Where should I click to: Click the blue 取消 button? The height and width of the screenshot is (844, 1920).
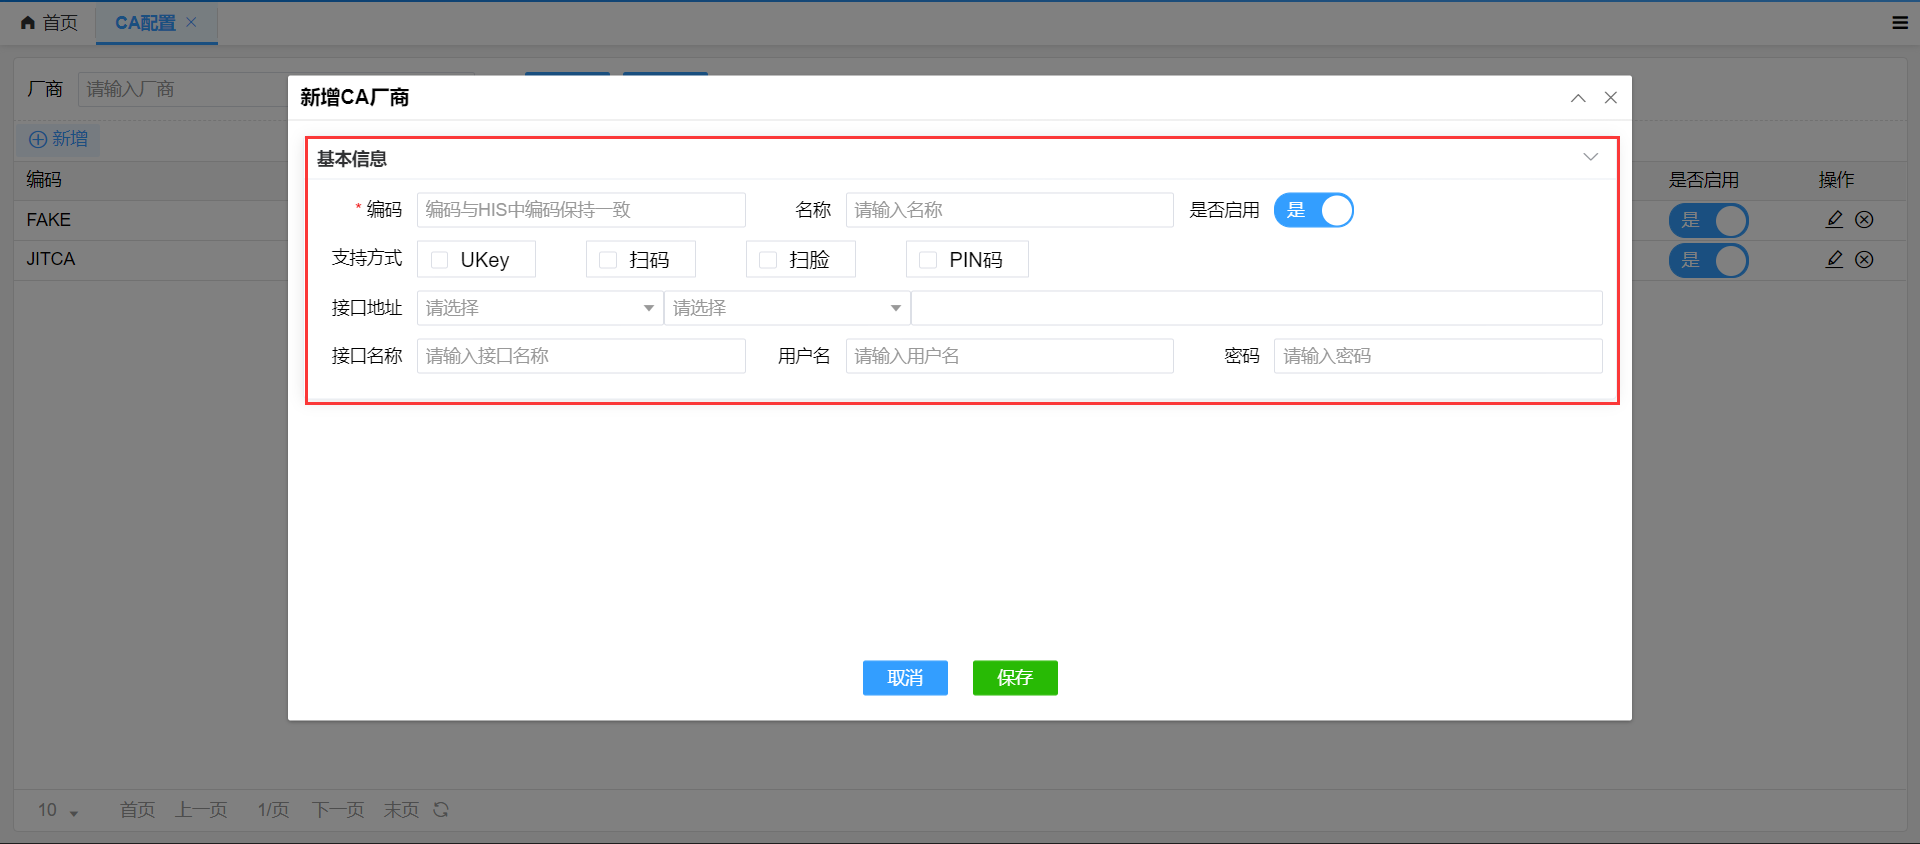point(905,678)
